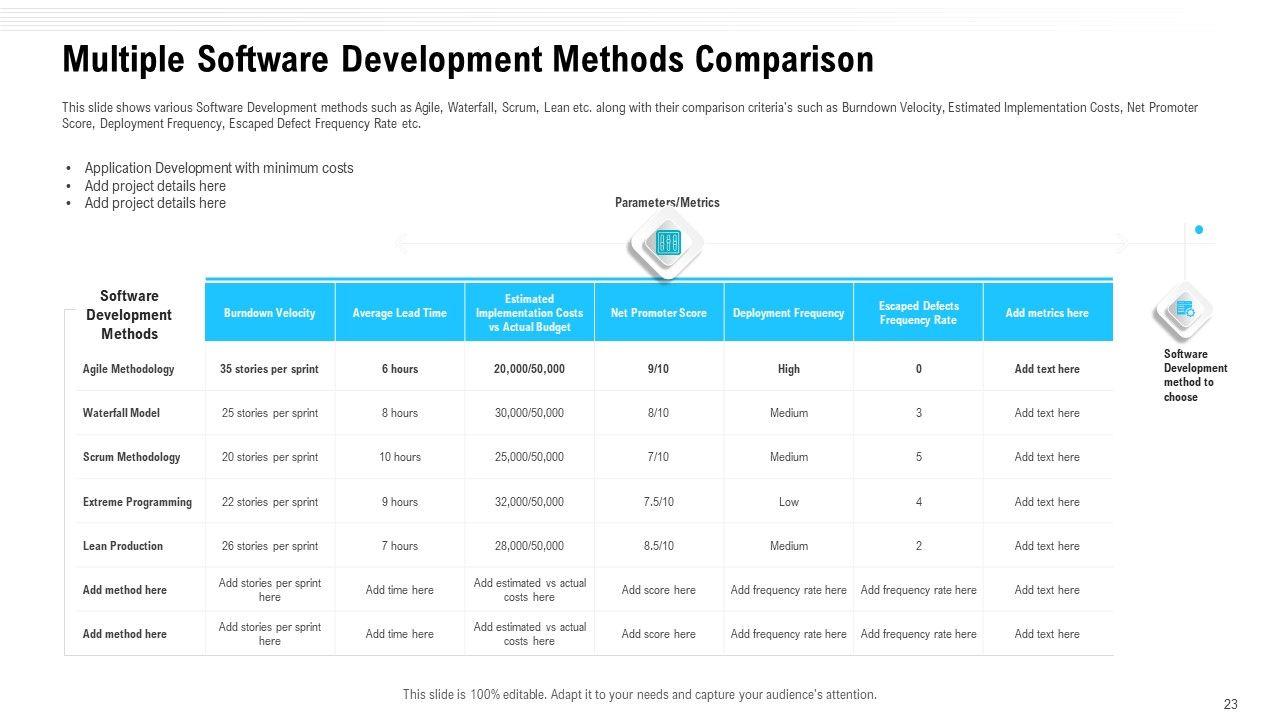1280x720 pixels.
Task: Click the 'Add metrics here' header cell
Action: pos(1048,313)
